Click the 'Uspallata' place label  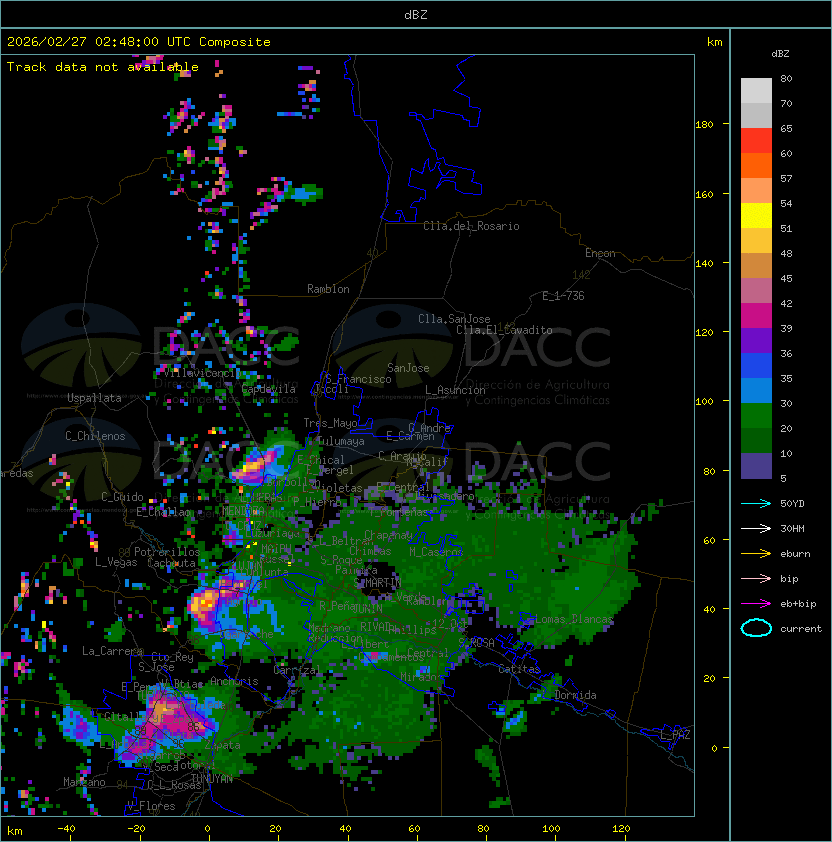coord(94,398)
